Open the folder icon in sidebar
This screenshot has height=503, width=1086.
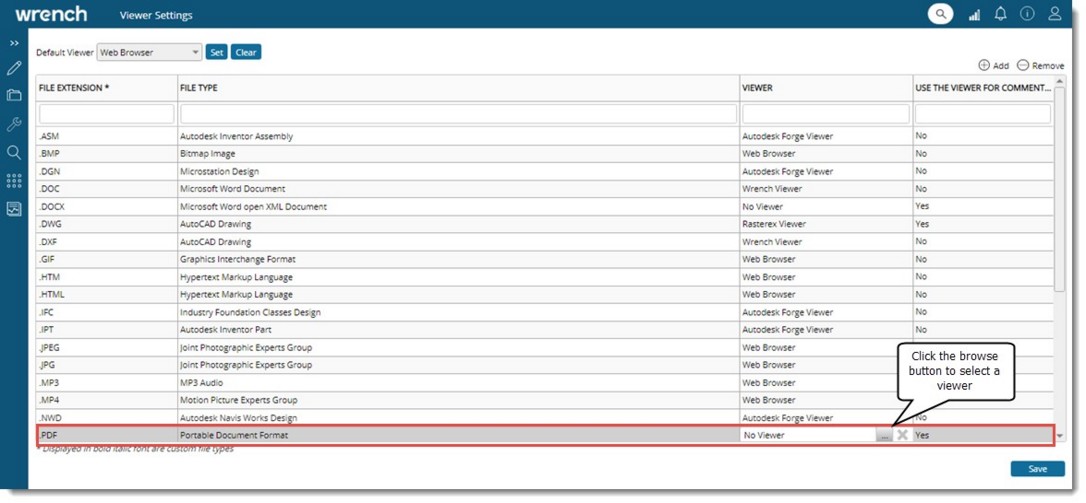point(14,96)
